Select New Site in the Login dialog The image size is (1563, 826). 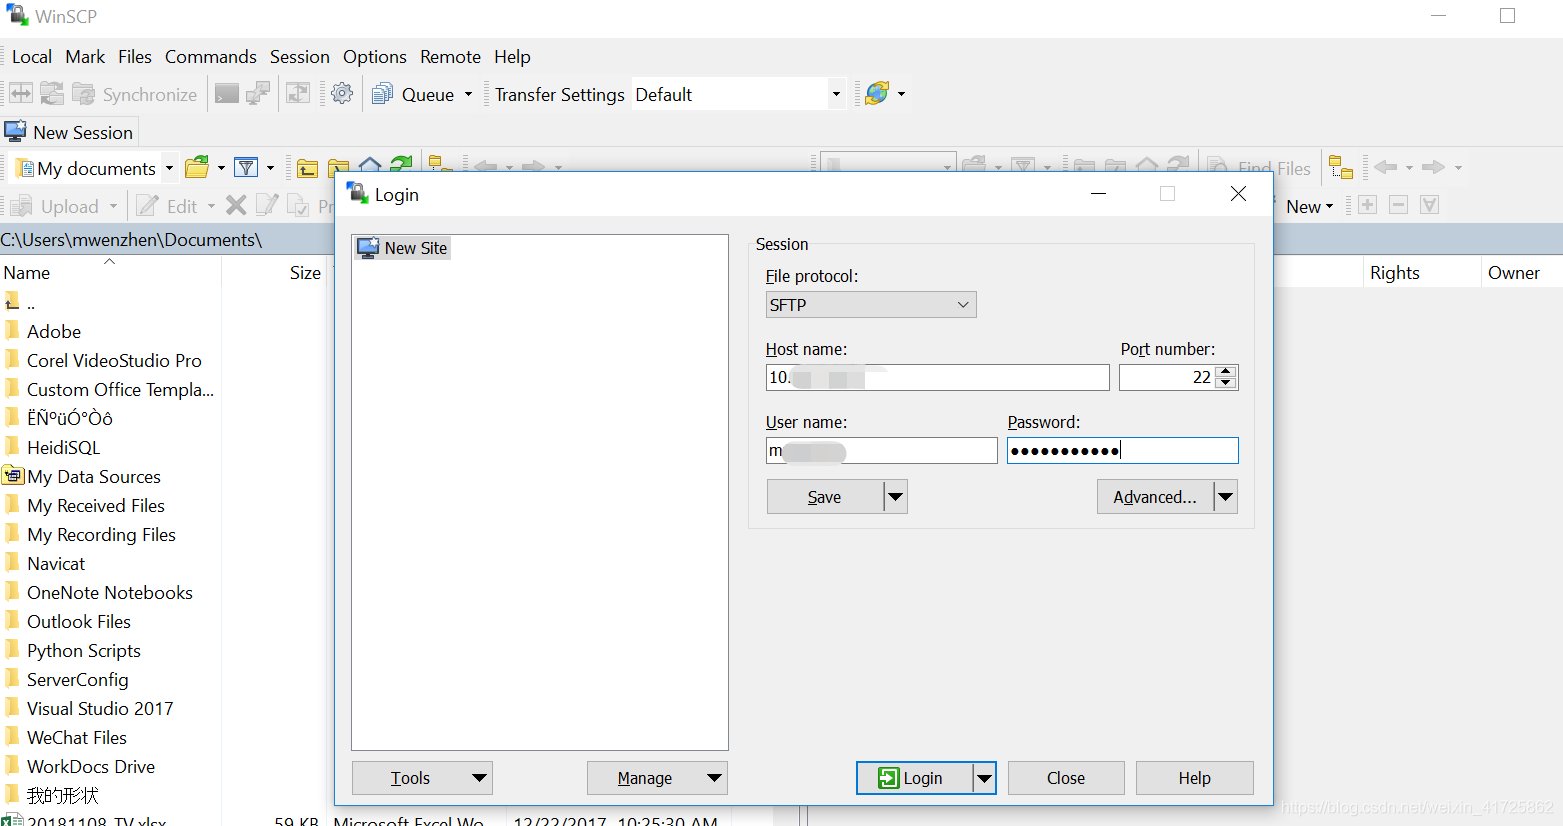[403, 248]
